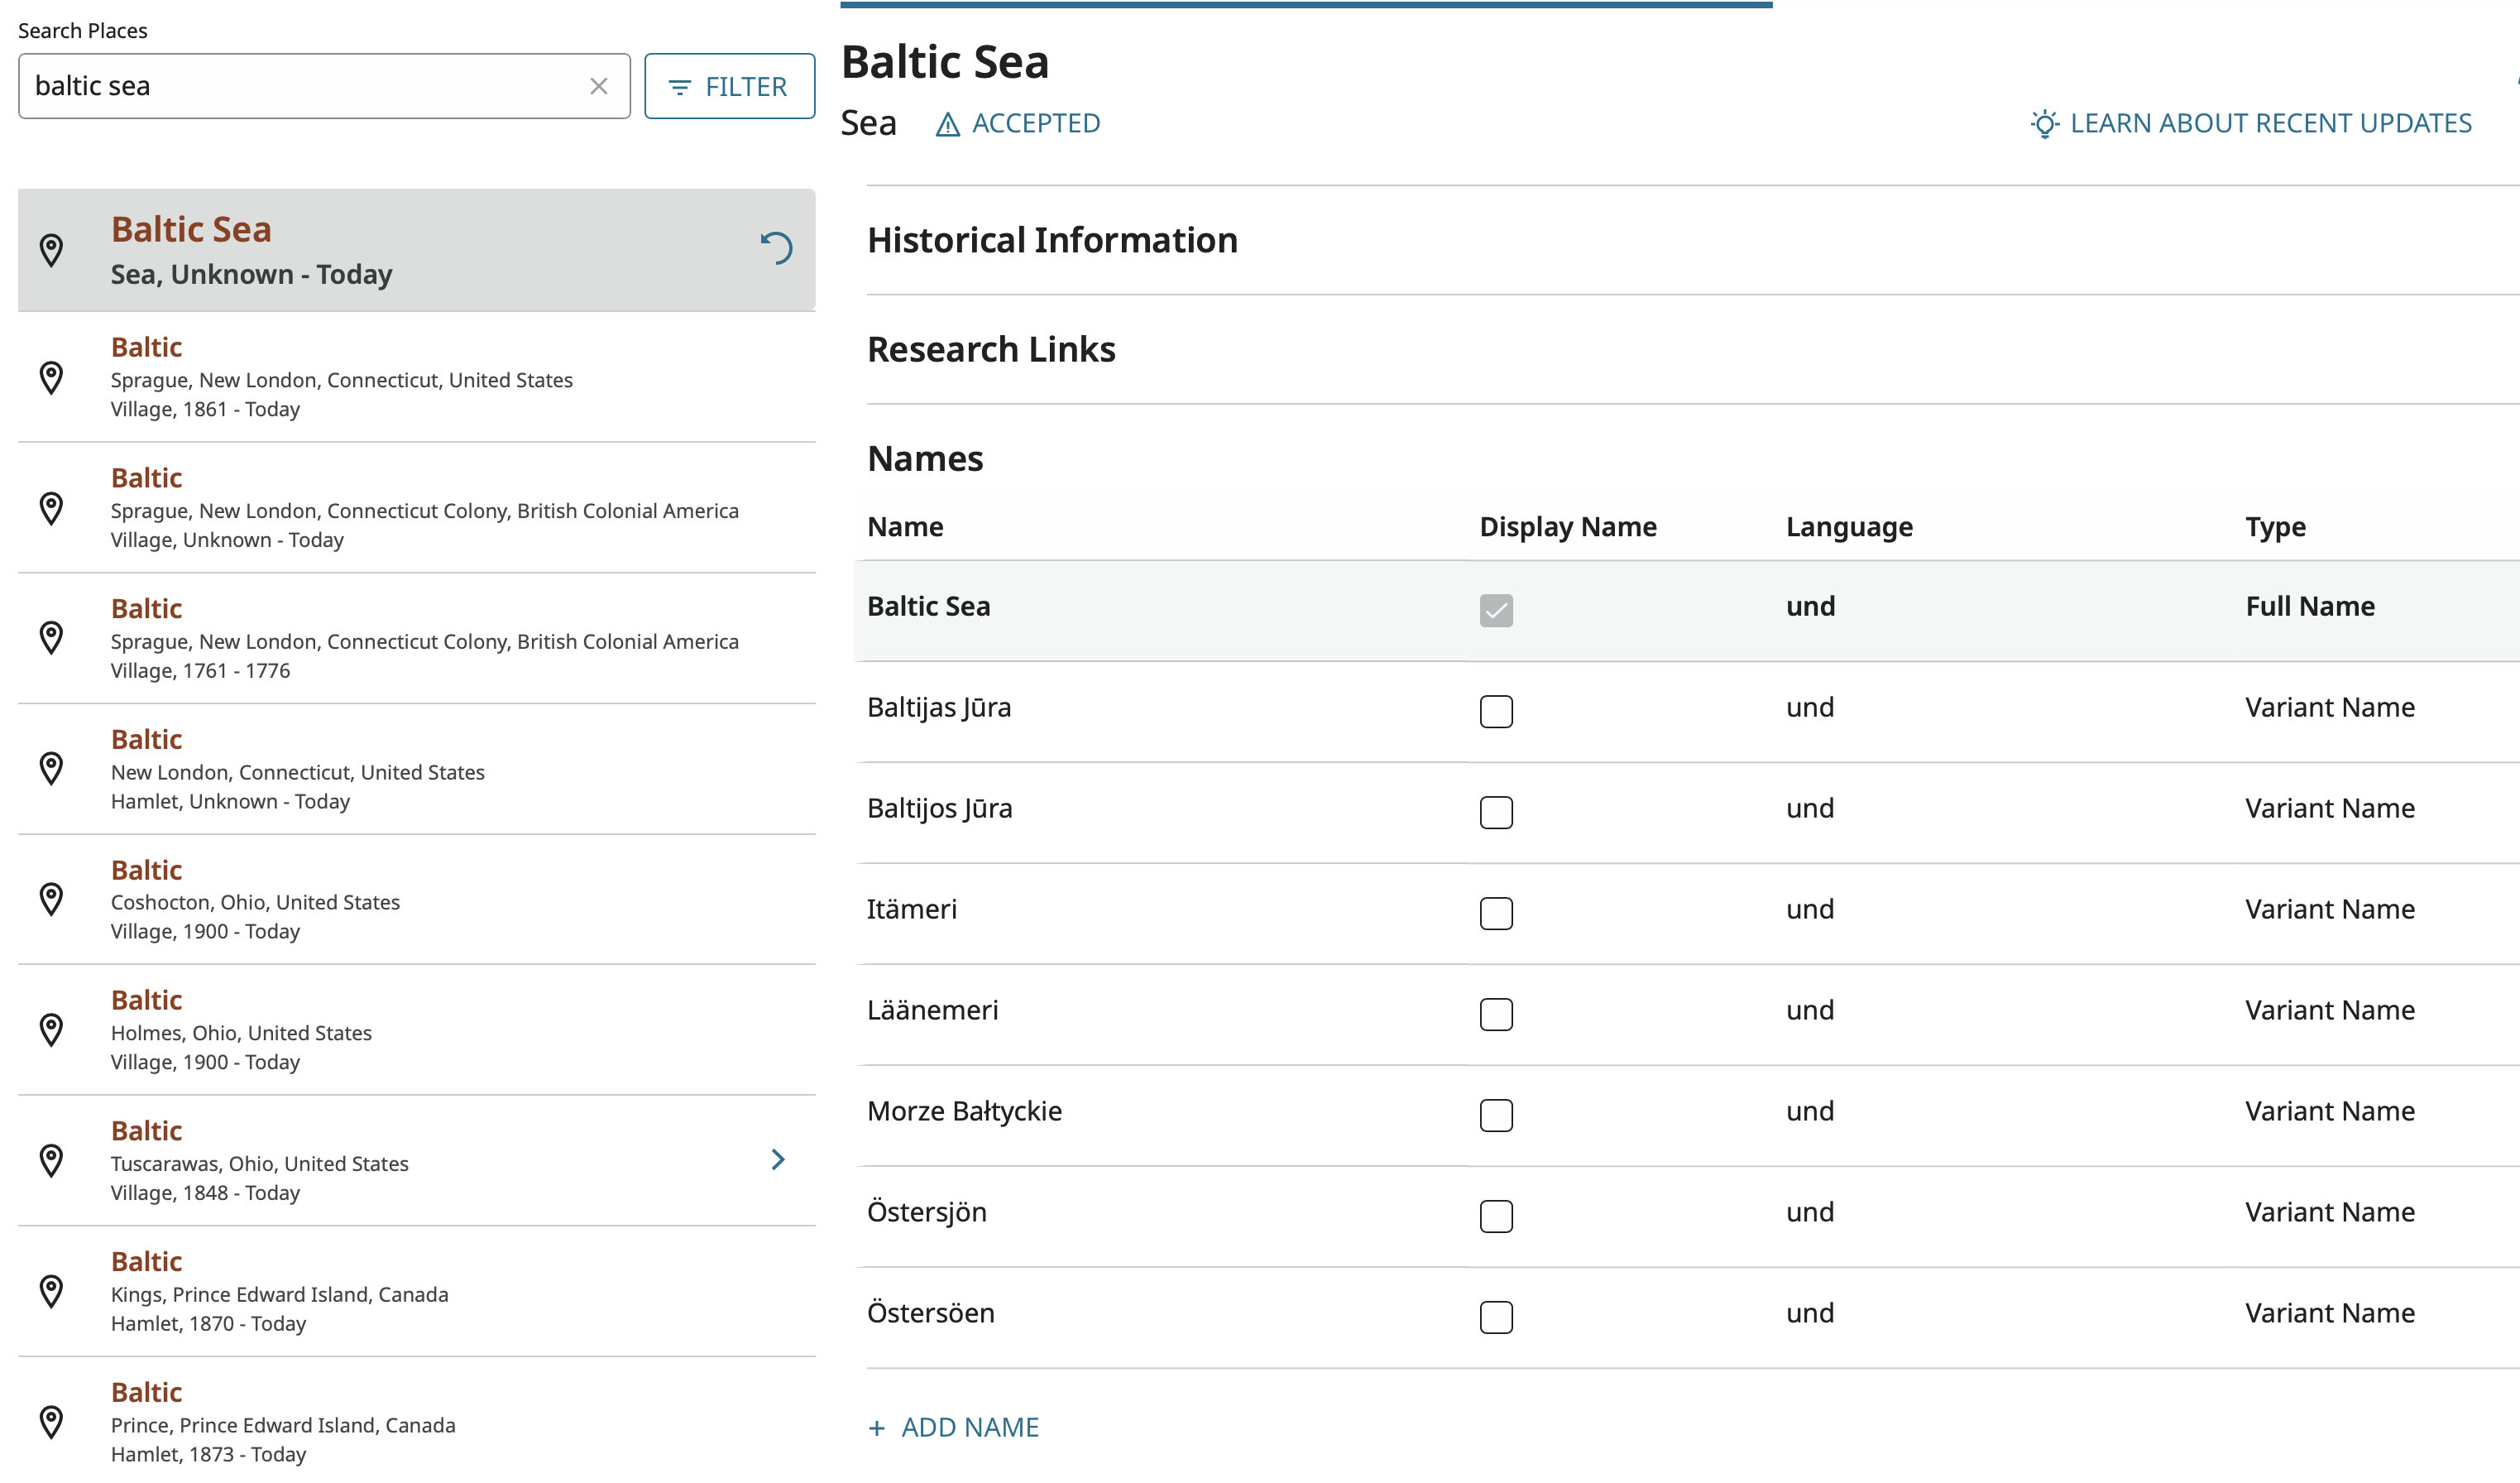Image resolution: width=2520 pixels, height=1483 pixels.
Task: Click the Language column header
Action: tap(1849, 526)
